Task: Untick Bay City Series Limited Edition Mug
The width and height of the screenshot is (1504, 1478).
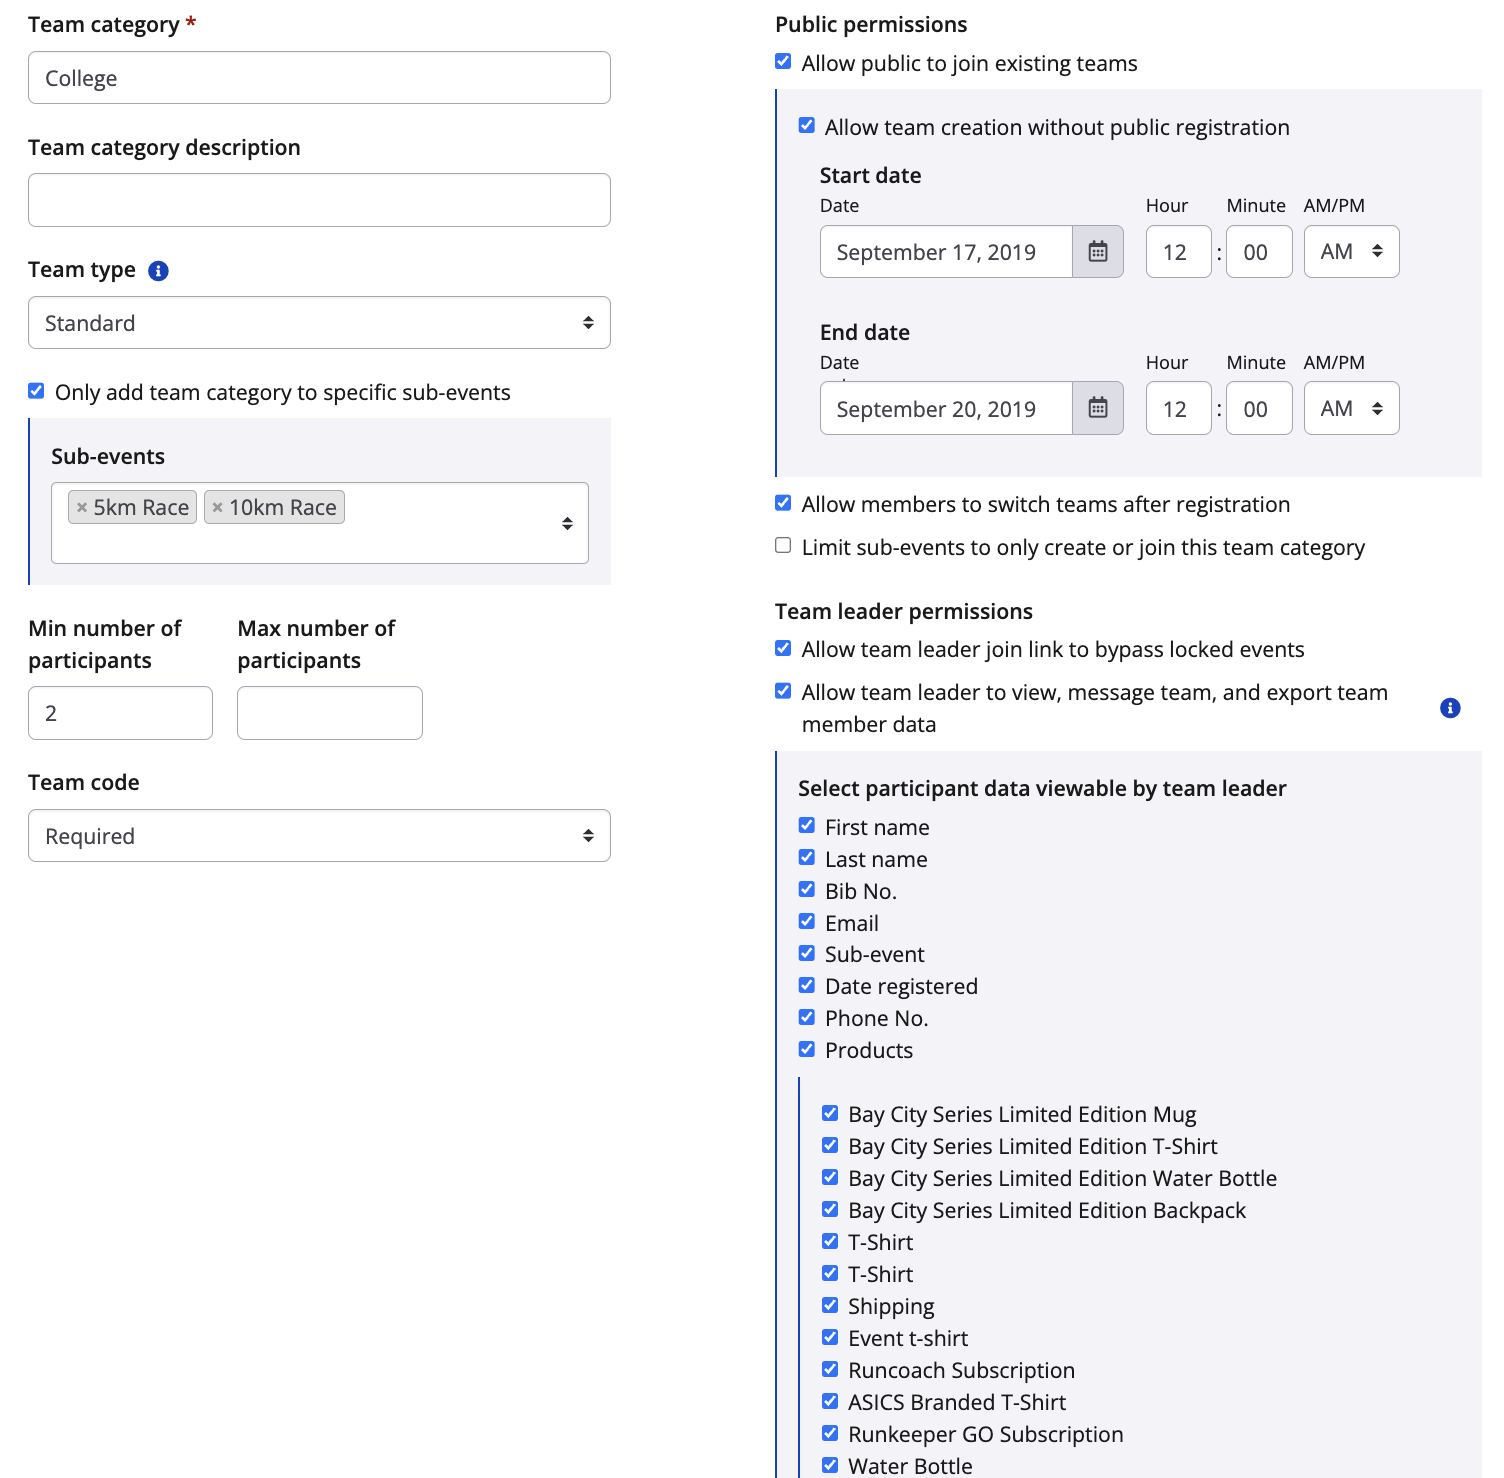Action: point(830,1113)
